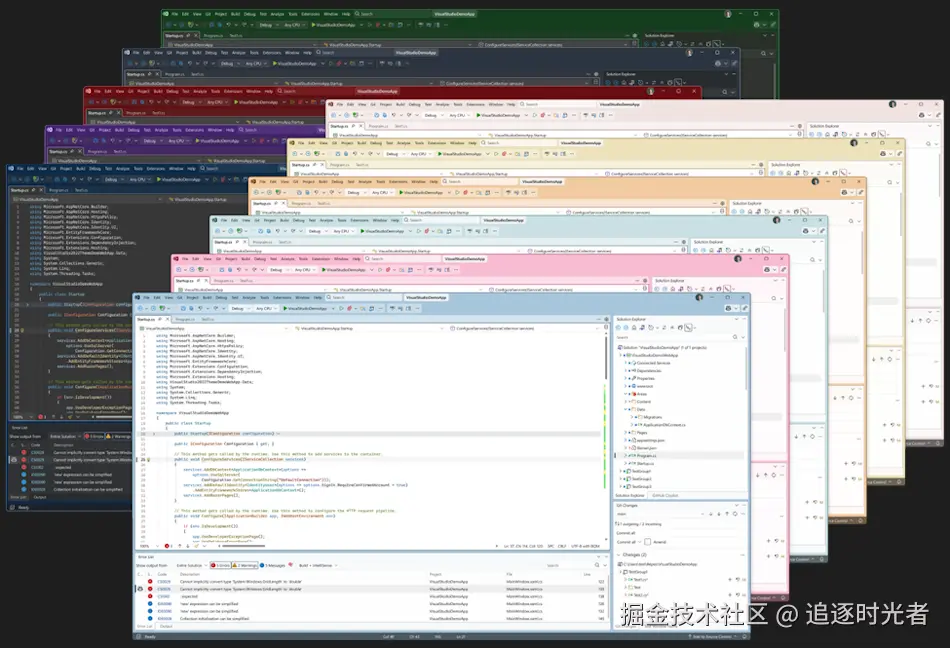Start VisualStudioDemoApp with the green run arrow, light-blue window
Image resolution: width=950 pixels, height=648 pixels.
305,308
